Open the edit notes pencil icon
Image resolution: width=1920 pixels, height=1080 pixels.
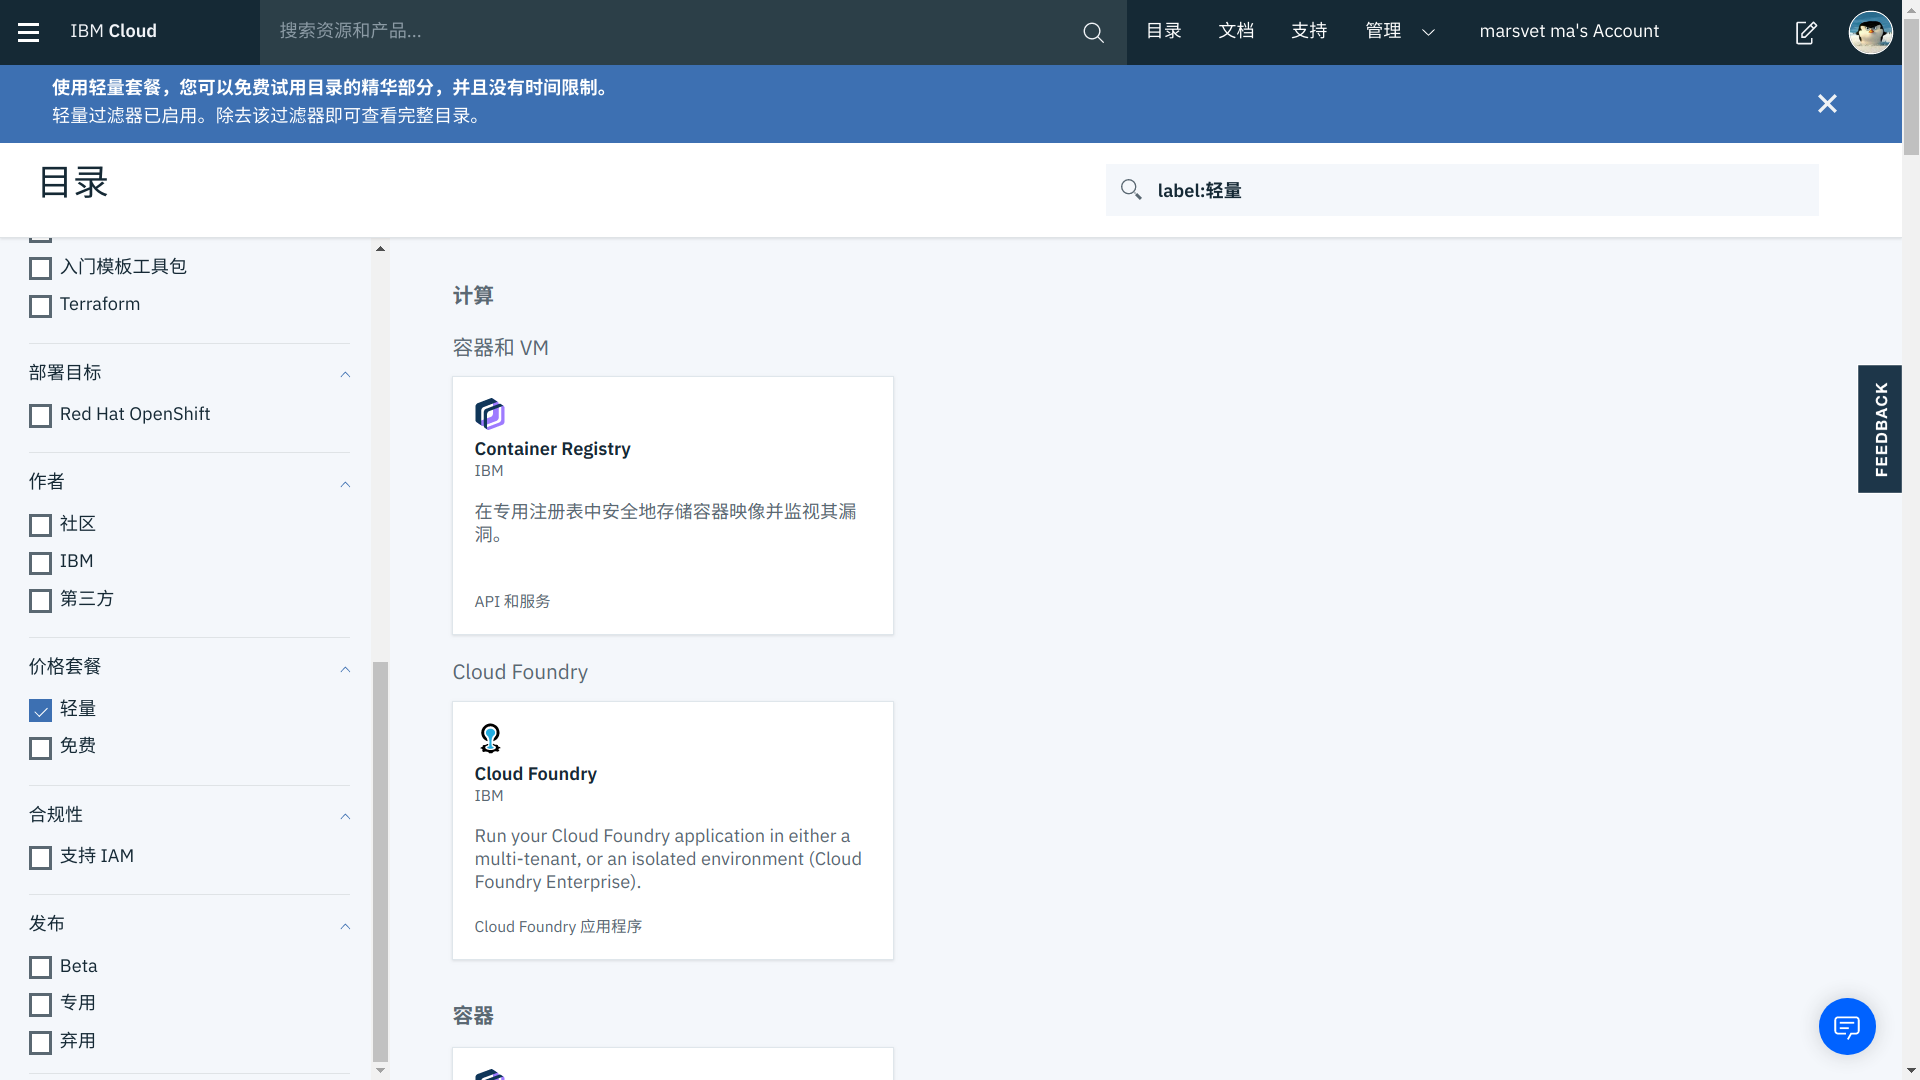tap(1806, 32)
